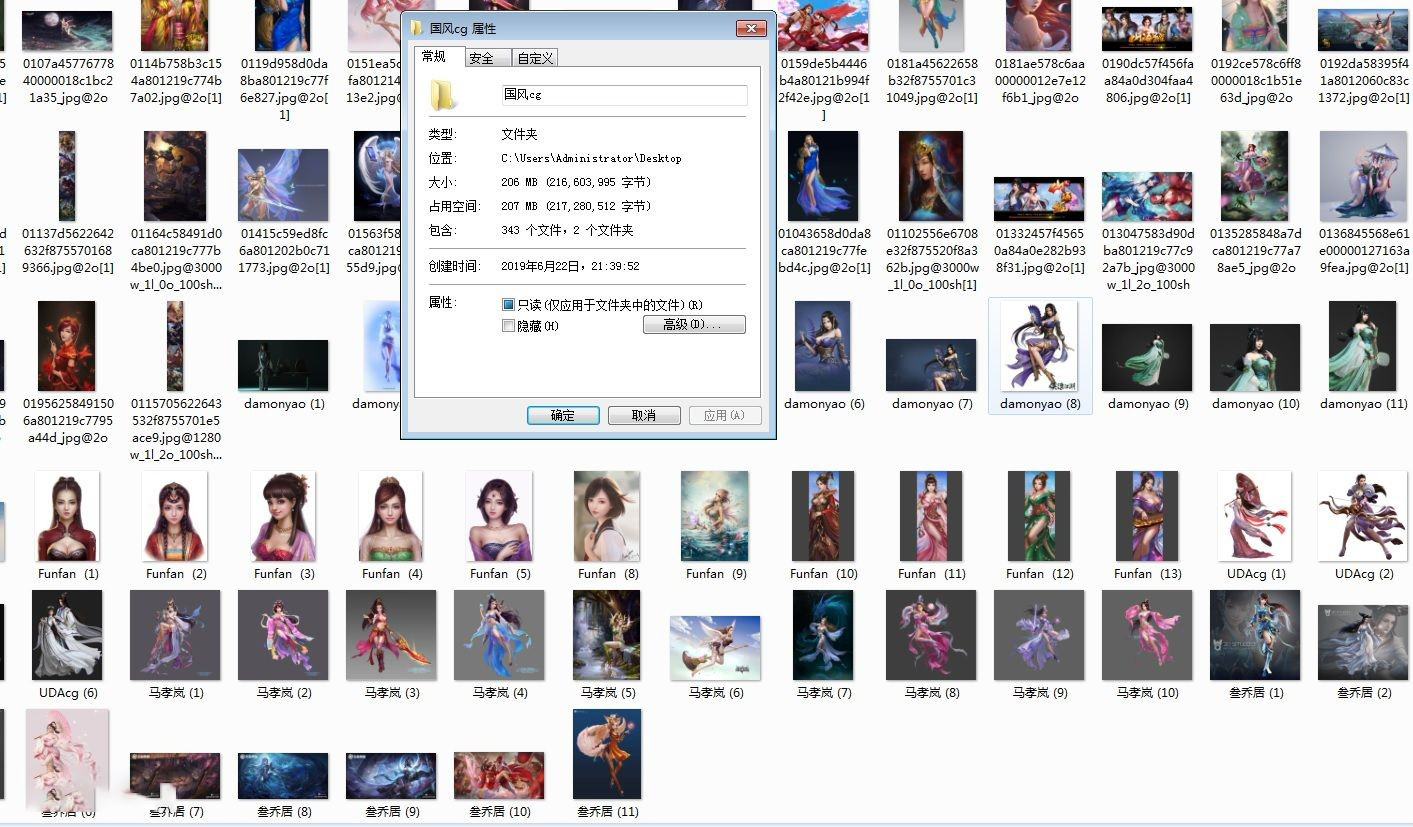Select the damonyao (9) image thumbnail
Viewport: 1413px width, 827px height.
pos(1147,357)
